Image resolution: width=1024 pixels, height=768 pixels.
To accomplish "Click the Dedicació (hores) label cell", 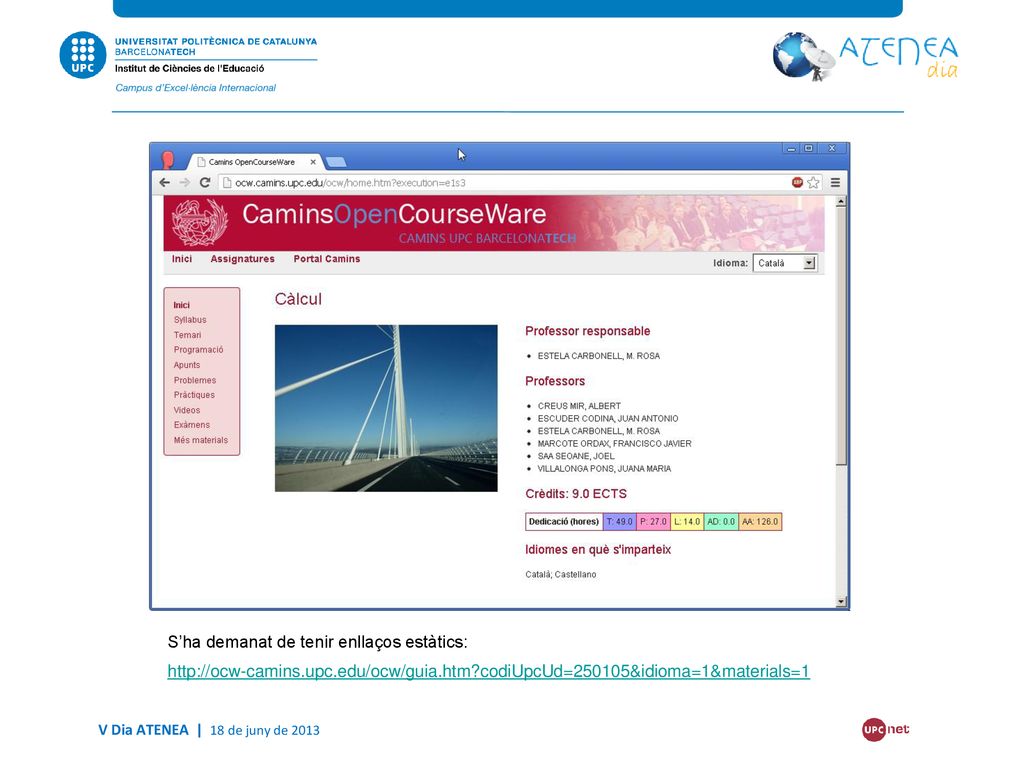I will coord(564,522).
